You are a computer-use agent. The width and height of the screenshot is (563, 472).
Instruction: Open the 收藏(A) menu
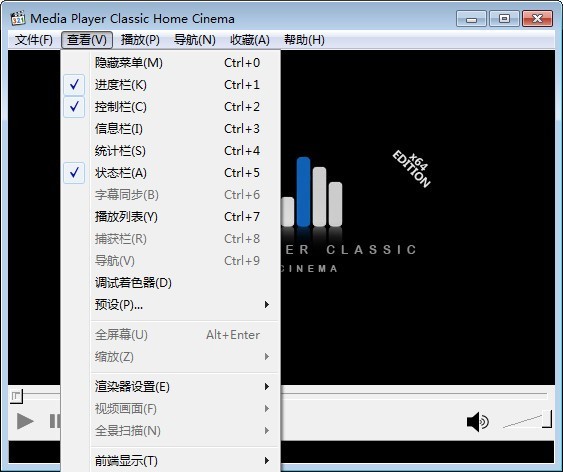250,39
